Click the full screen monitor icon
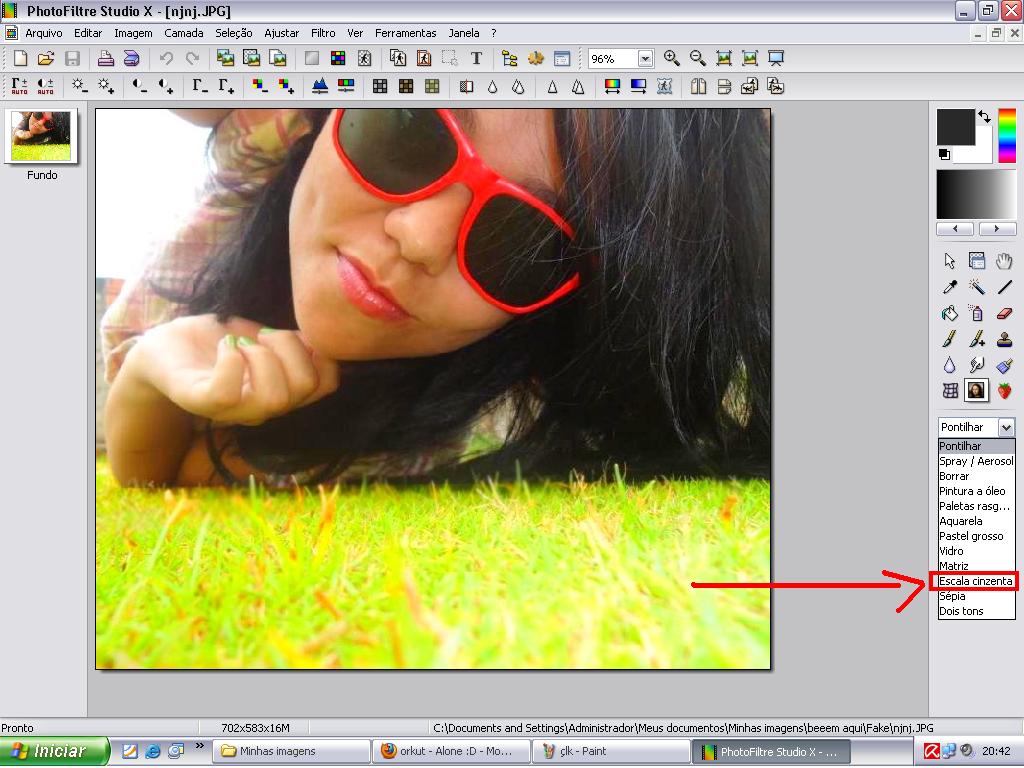Image resolution: width=1024 pixels, height=768 pixels. (776, 58)
